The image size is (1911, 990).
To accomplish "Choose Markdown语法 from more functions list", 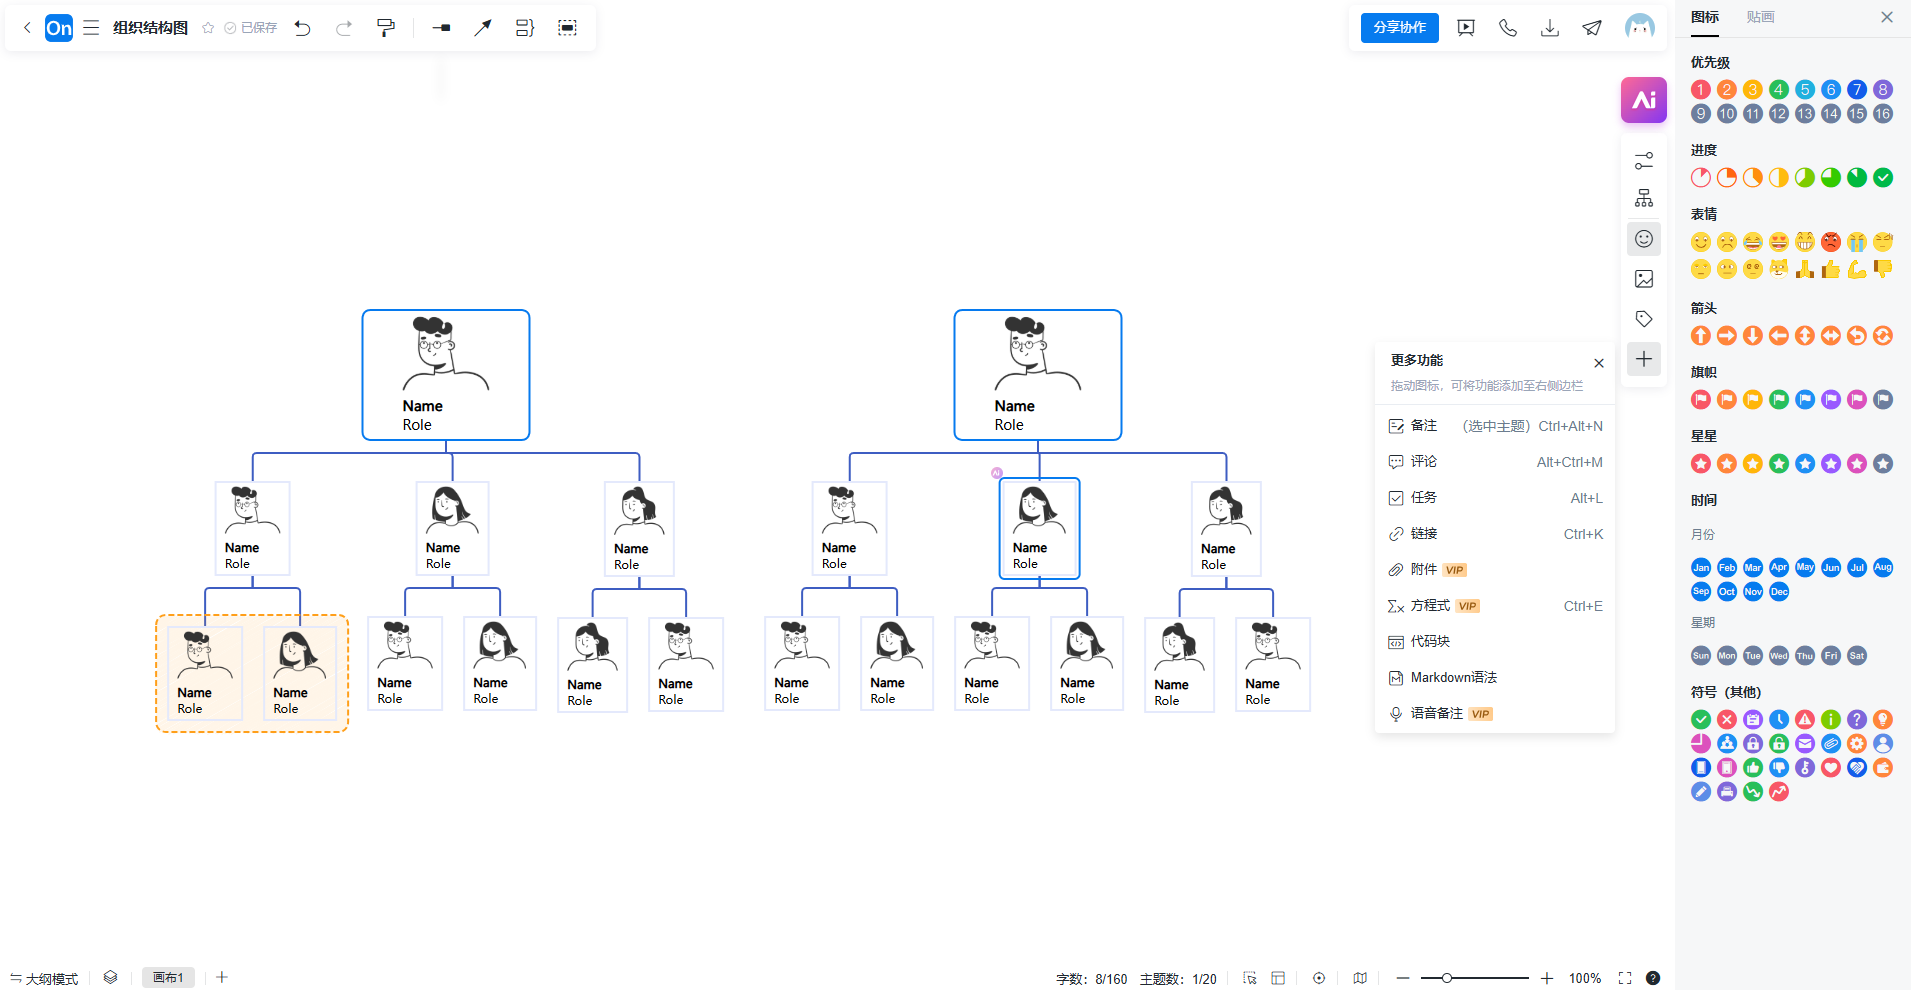I will pyautogui.click(x=1453, y=678).
